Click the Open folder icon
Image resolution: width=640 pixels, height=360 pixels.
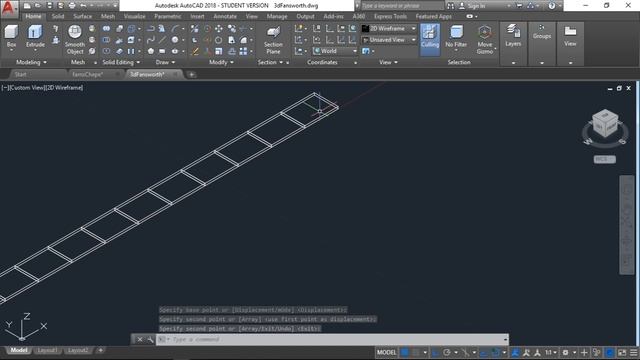[x=38, y=6]
